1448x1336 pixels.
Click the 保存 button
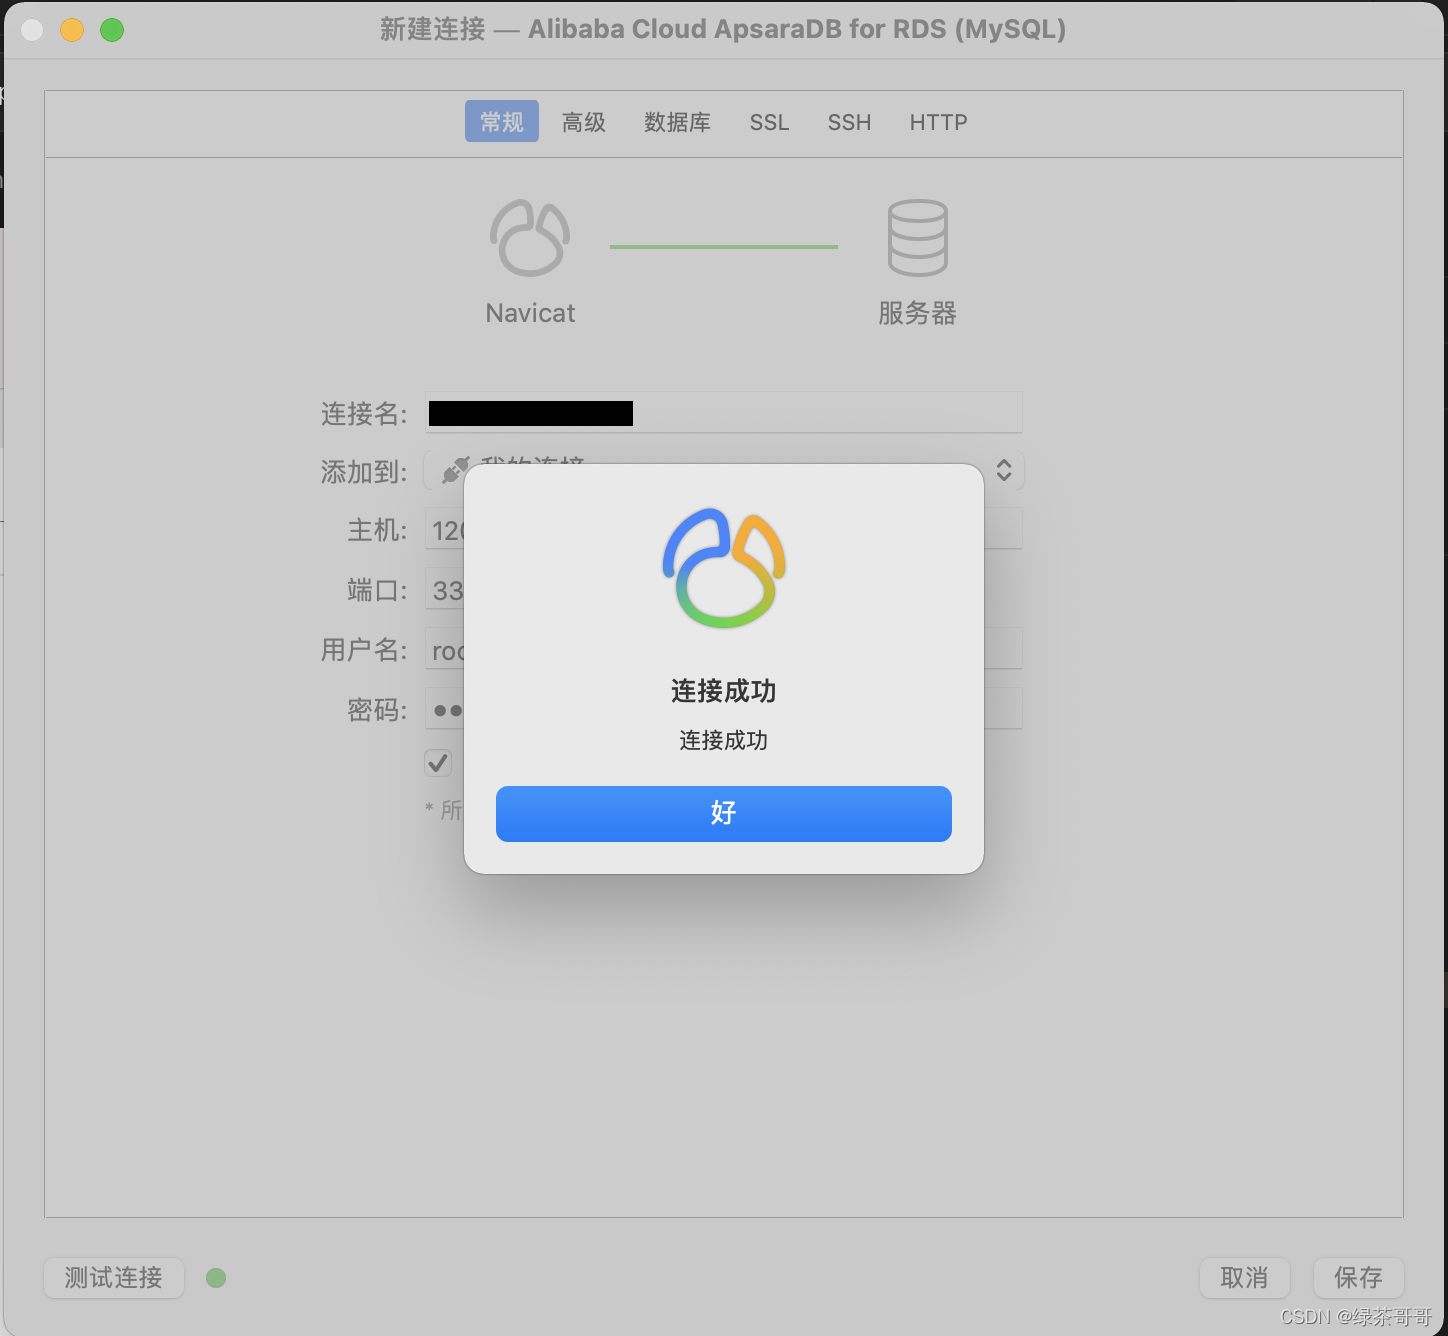(x=1358, y=1278)
